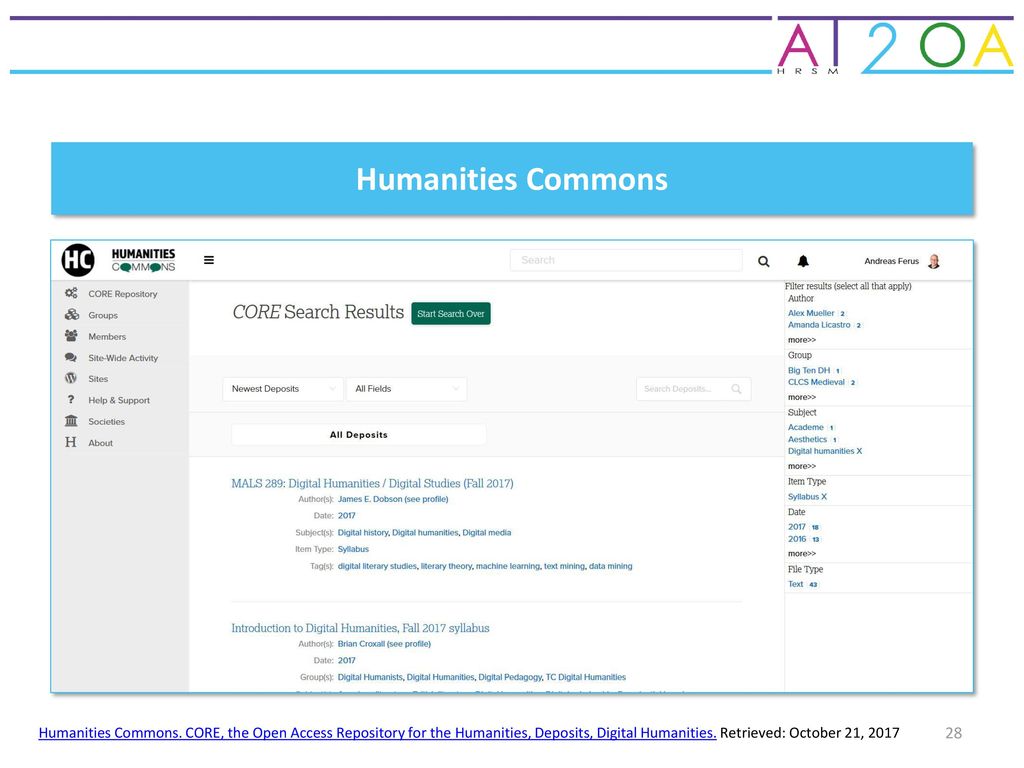This screenshot has height=768, width=1024.
Task: Open Digital Pedagogy group link
Action: (x=510, y=677)
